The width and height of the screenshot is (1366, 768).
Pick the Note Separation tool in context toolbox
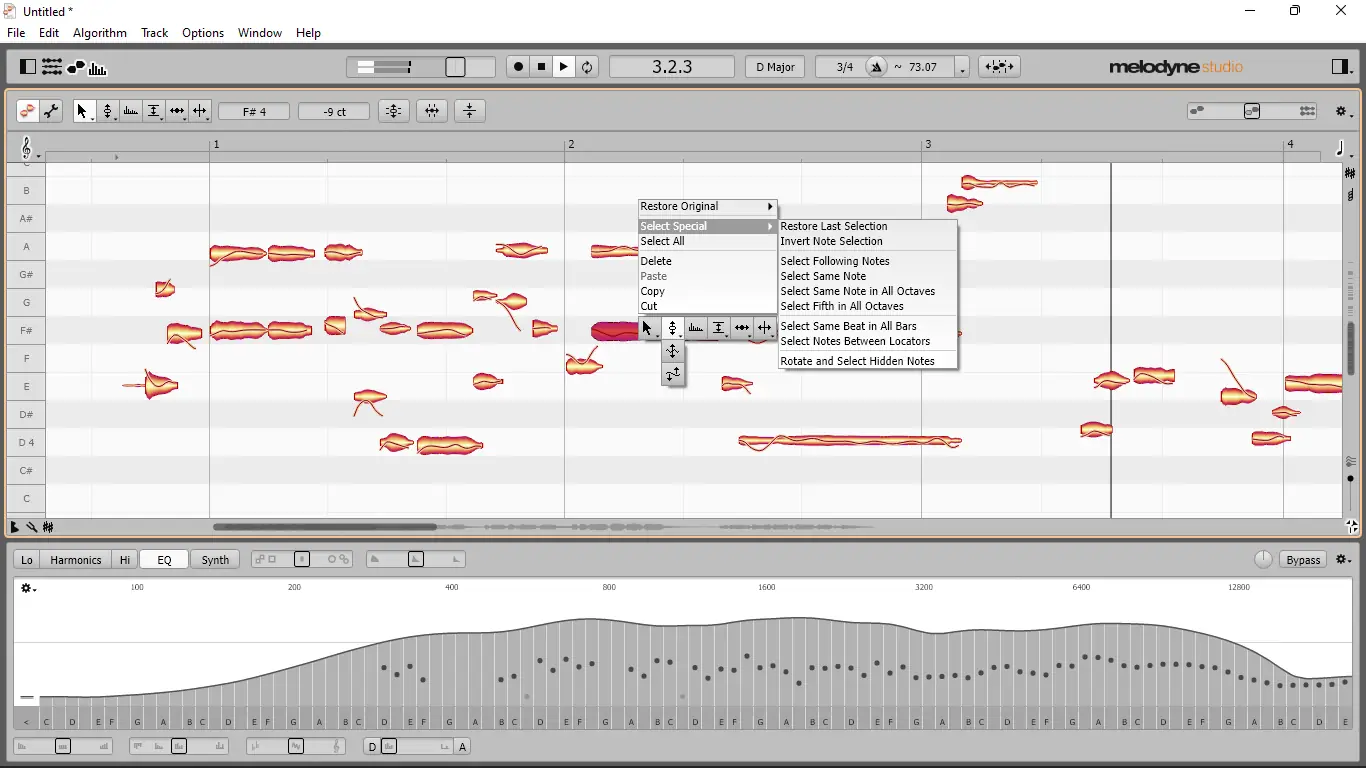765,328
